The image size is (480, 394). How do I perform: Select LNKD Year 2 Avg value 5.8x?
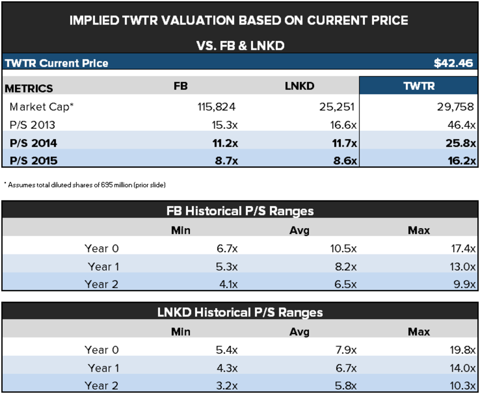pos(345,386)
